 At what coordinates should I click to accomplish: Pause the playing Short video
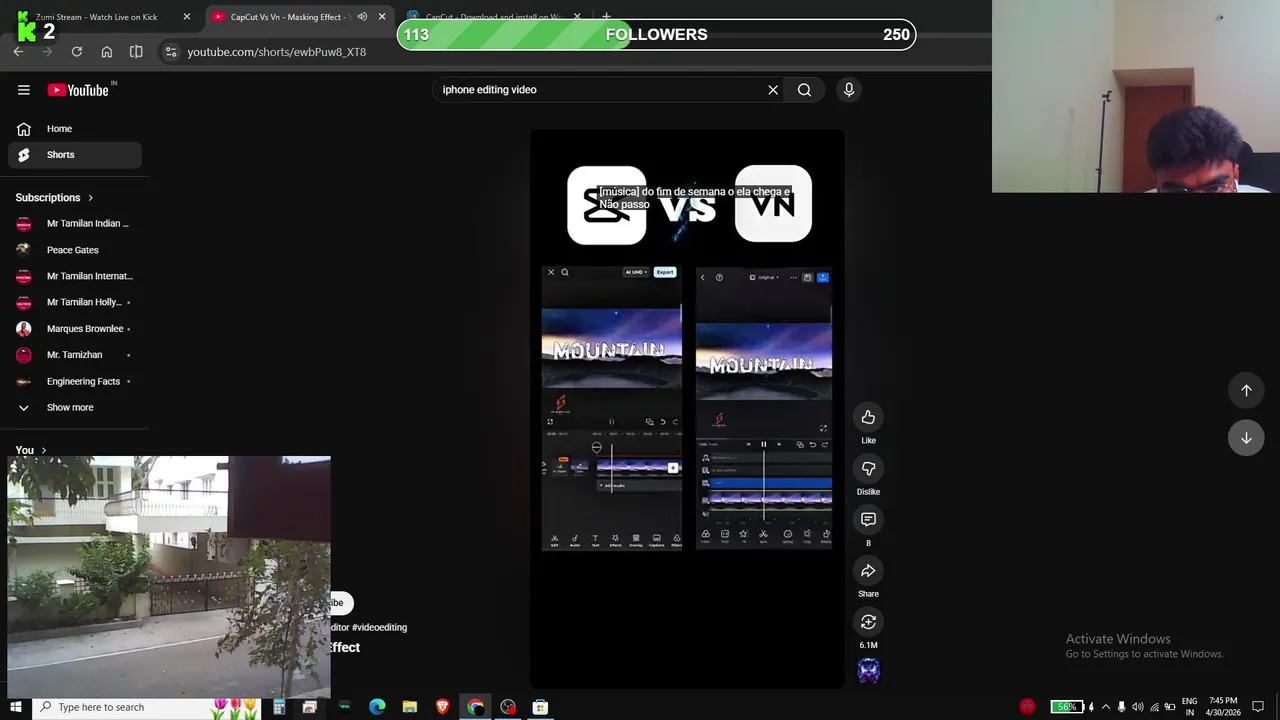click(x=687, y=408)
